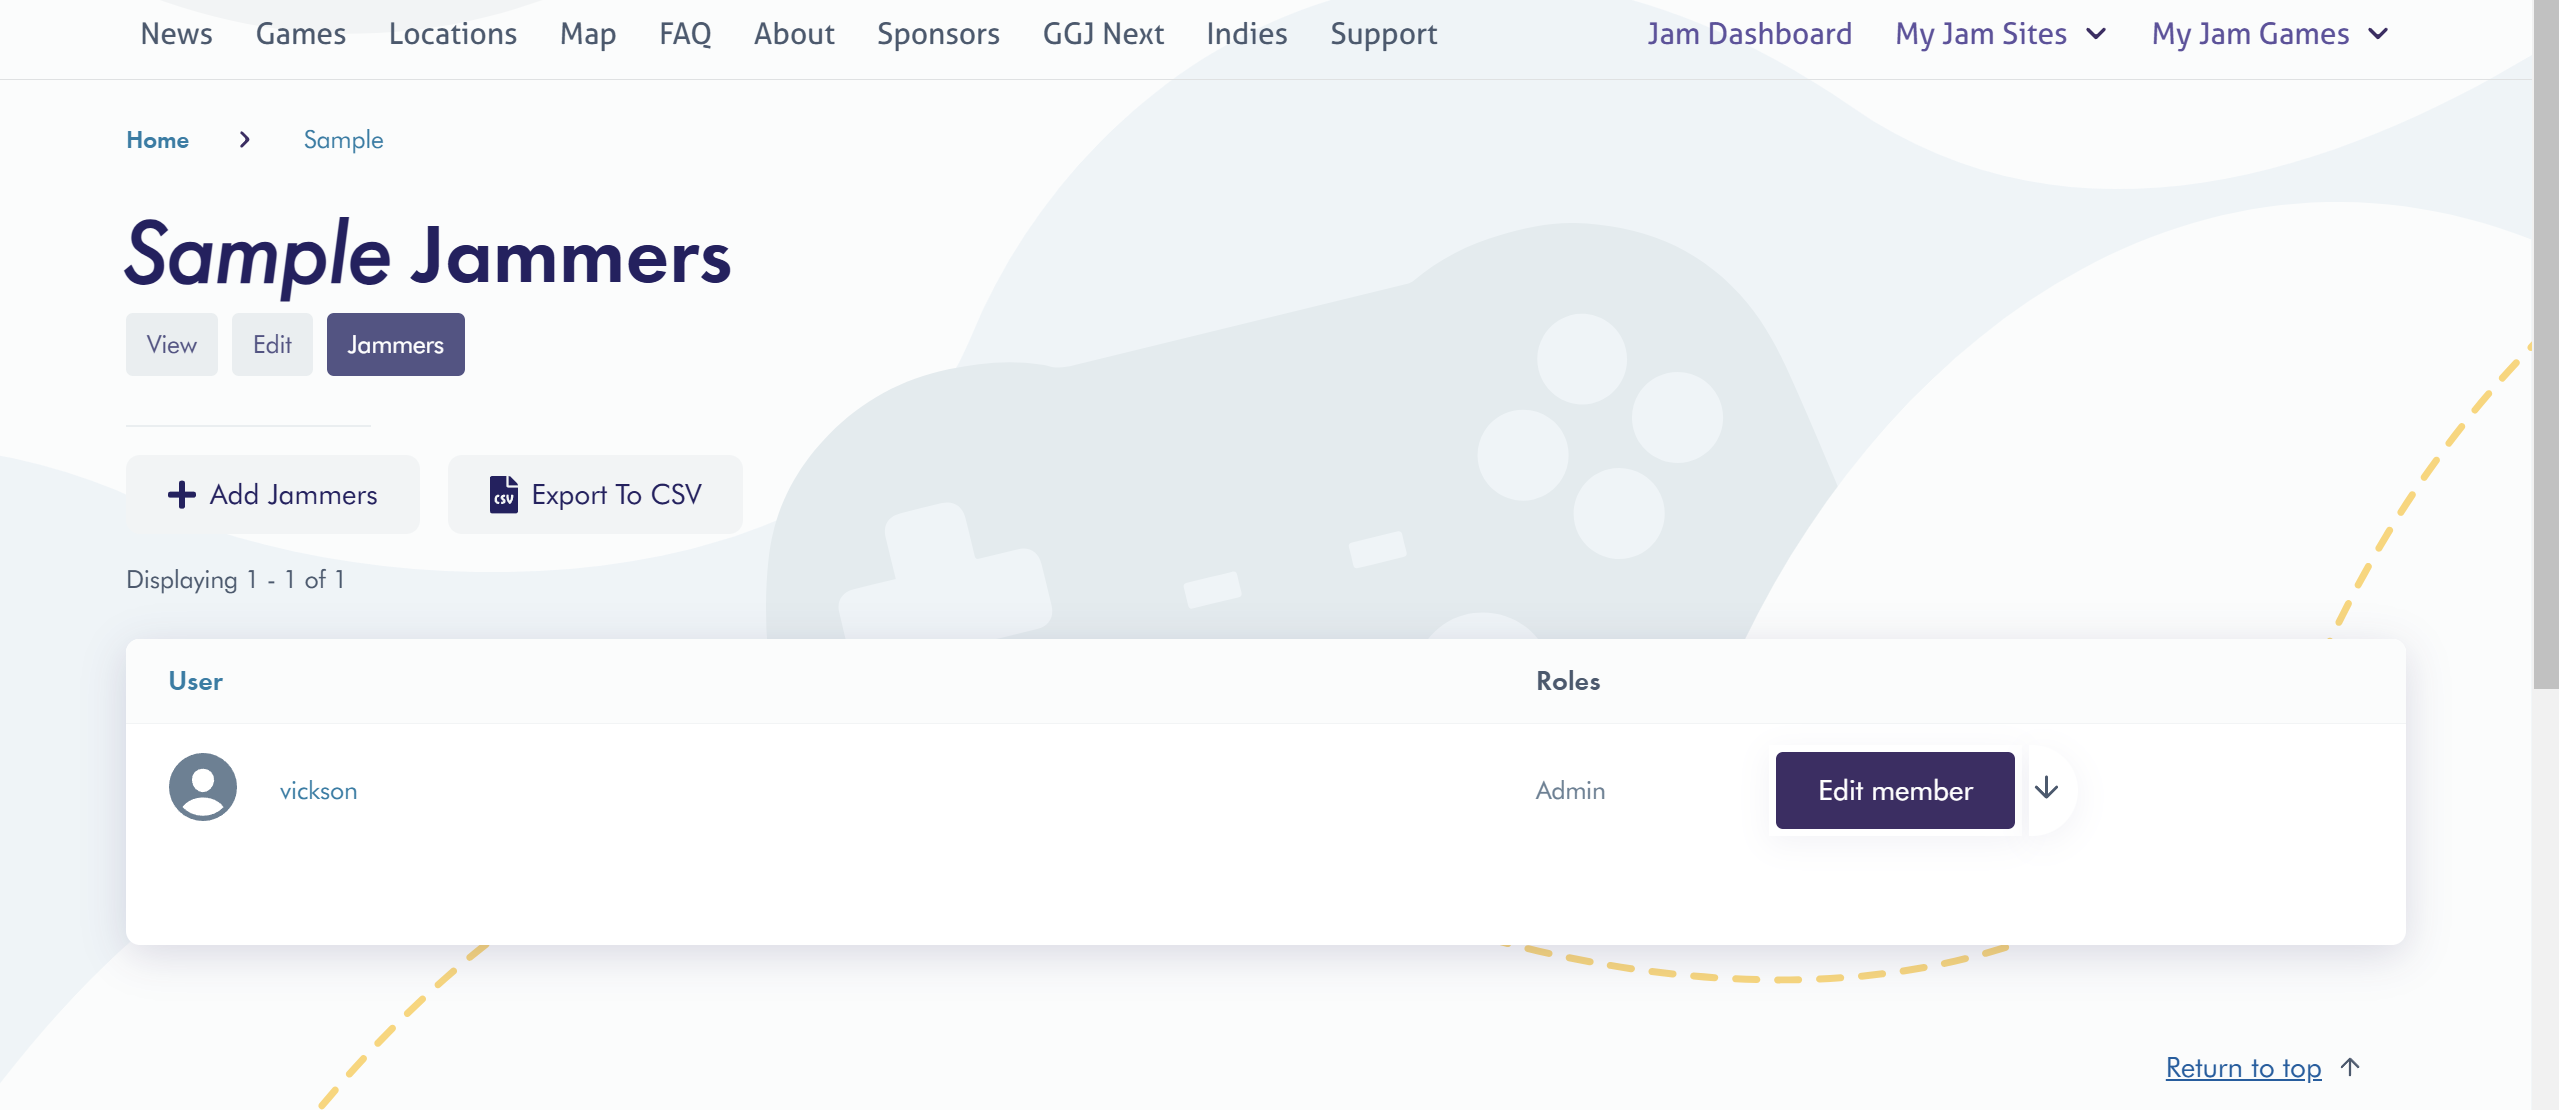Click the breadcrumb chevron separator

pyautogui.click(x=245, y=140)
